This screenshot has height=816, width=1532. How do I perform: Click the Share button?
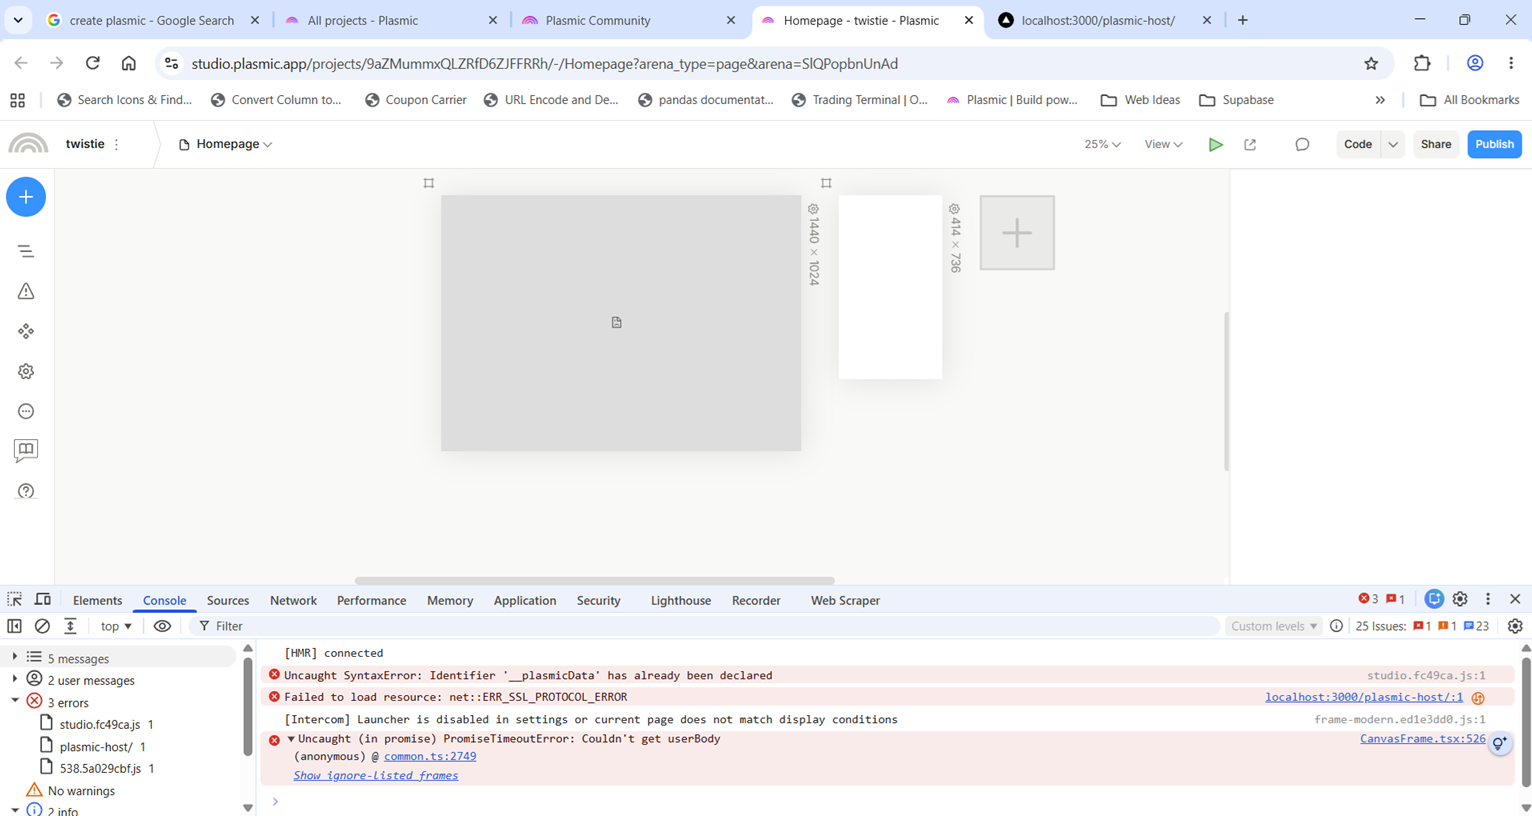[x=1436, y=144]
